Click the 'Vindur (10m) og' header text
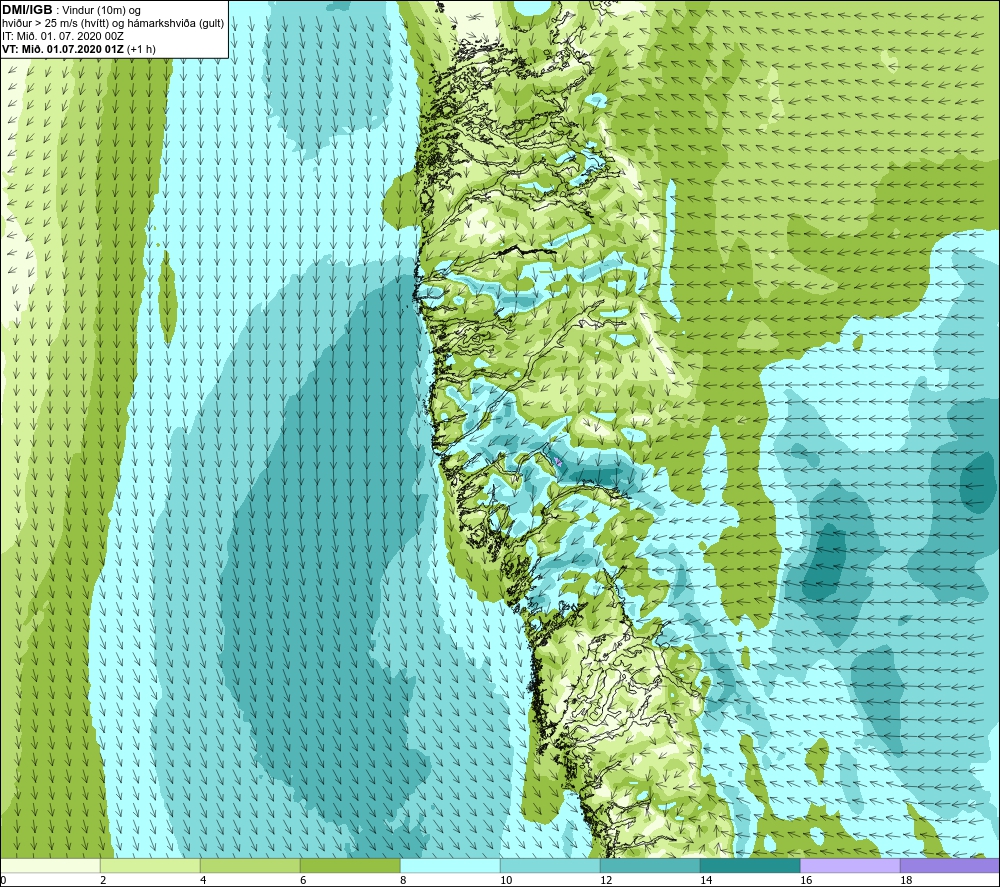Image resolution: width=1000 pixels, height=887 pixels. pyautogui.click(x=101, y=10)
